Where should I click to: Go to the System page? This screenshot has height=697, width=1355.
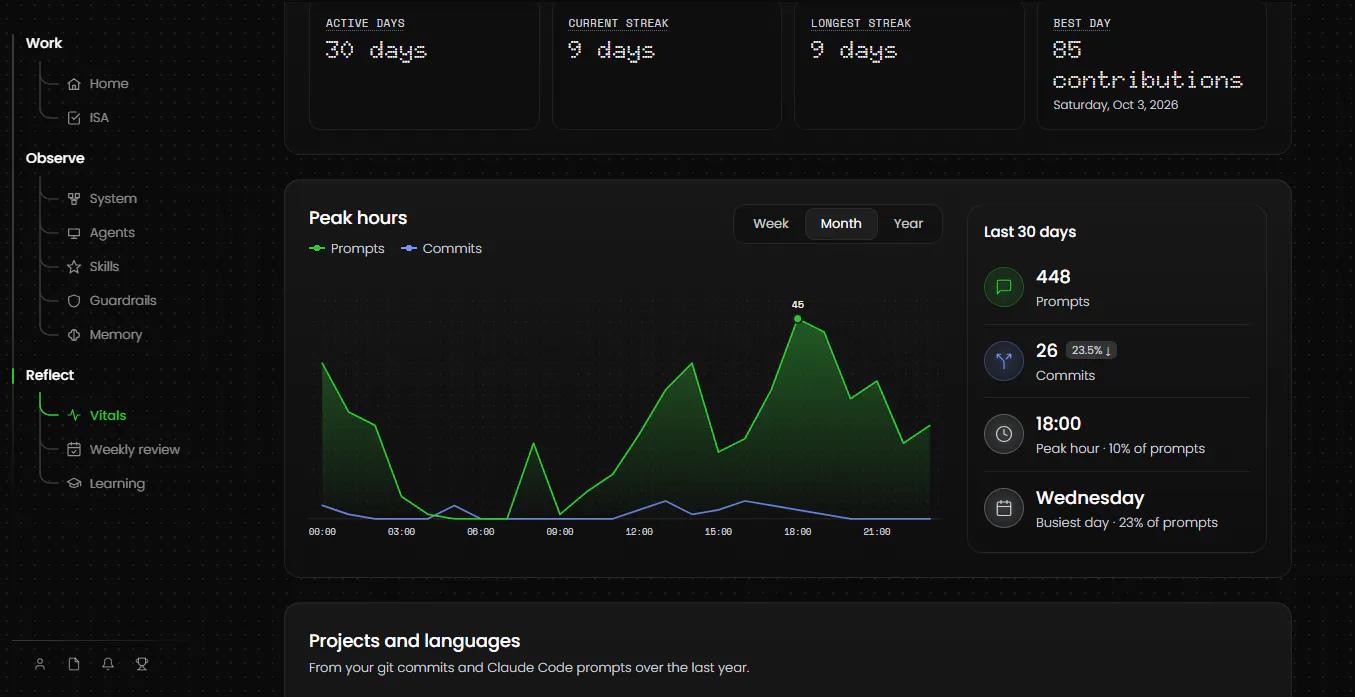point(102,199)
